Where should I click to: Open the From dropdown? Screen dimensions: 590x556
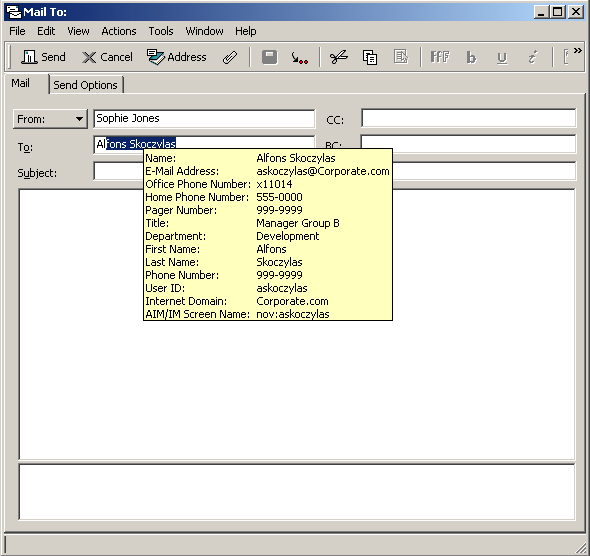(x=50, y=119)
